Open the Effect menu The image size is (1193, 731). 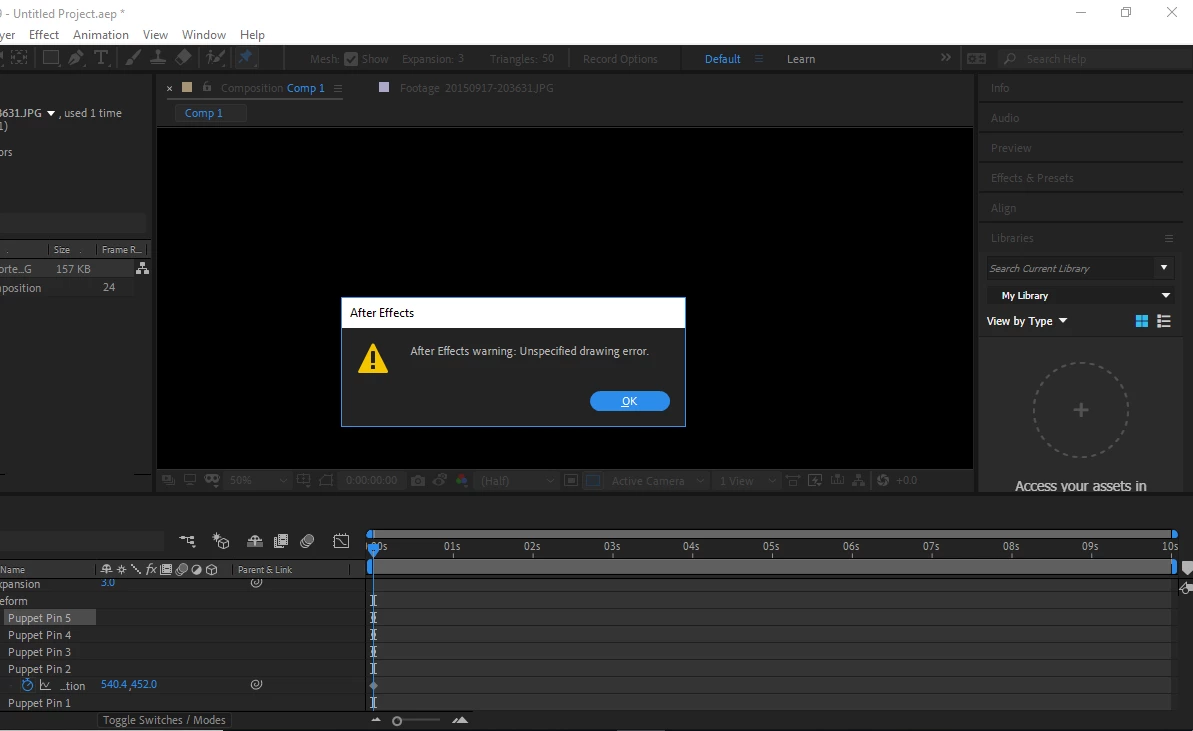(43, 35)
